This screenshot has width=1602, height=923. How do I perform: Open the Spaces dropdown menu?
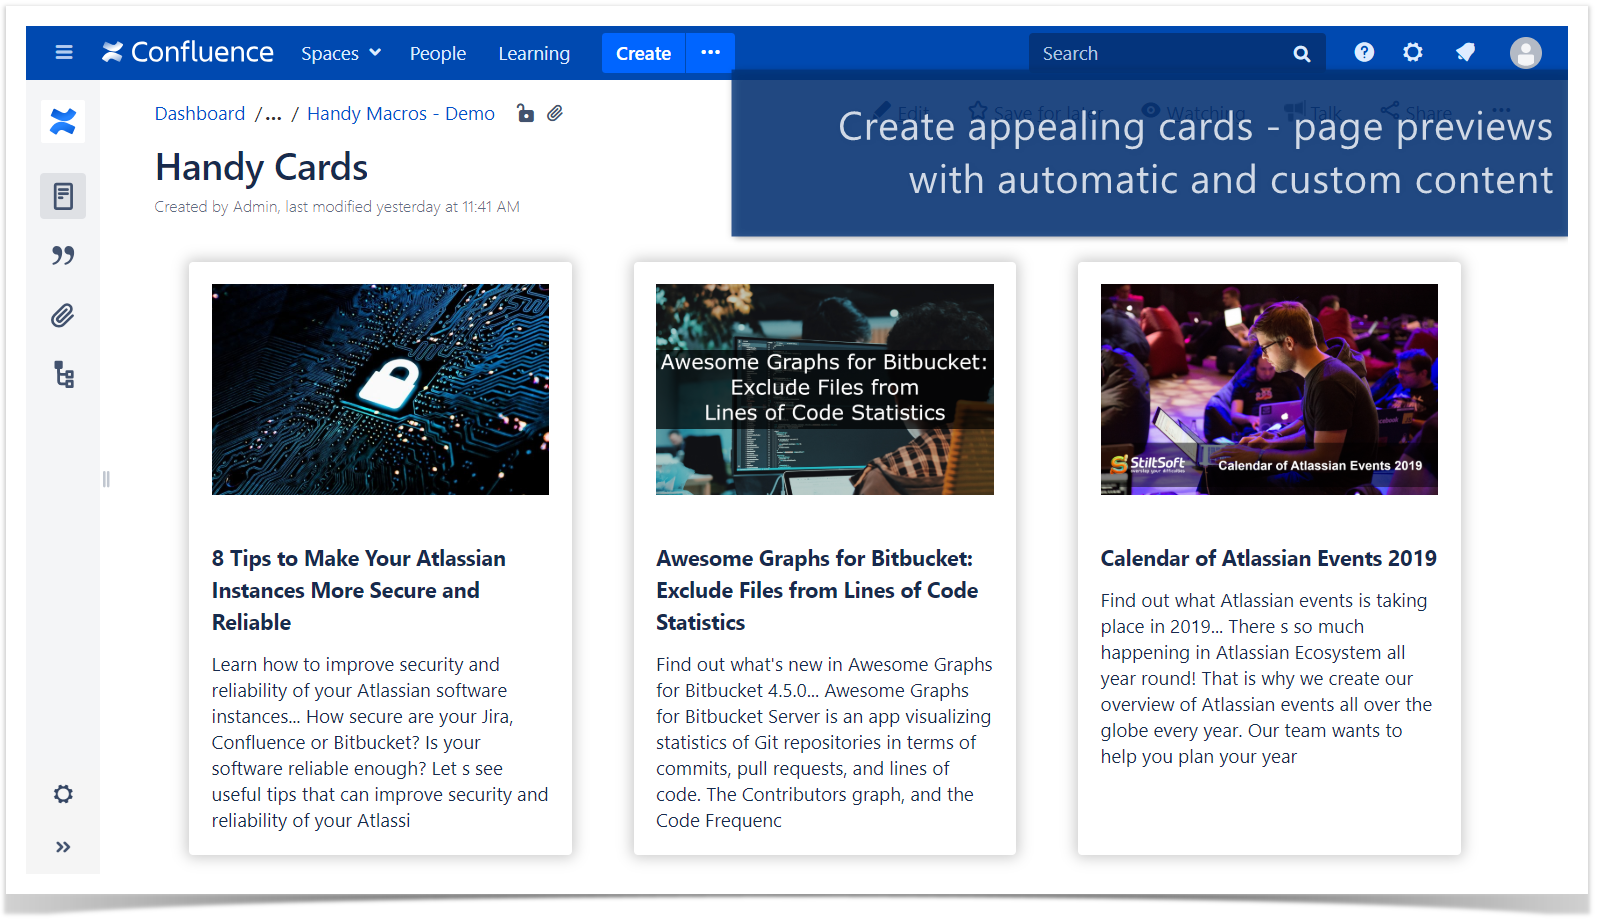pyautogui.click(x=341, y=53)
